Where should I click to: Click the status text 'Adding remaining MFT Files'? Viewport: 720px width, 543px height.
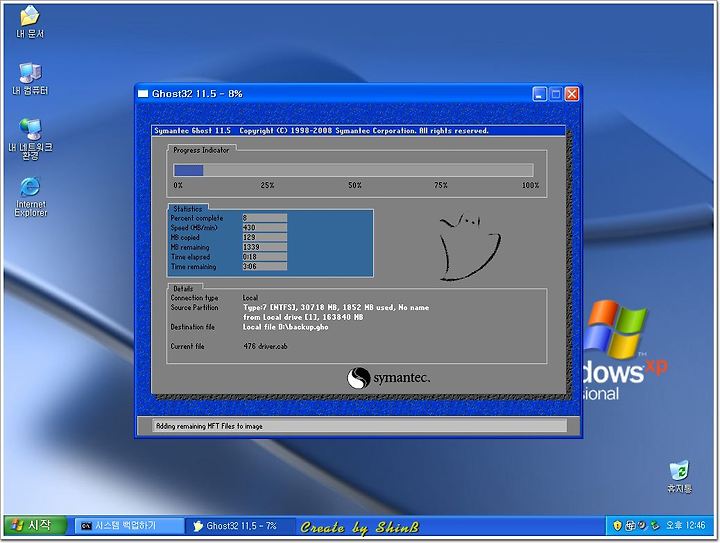click(x=209, y=426)
